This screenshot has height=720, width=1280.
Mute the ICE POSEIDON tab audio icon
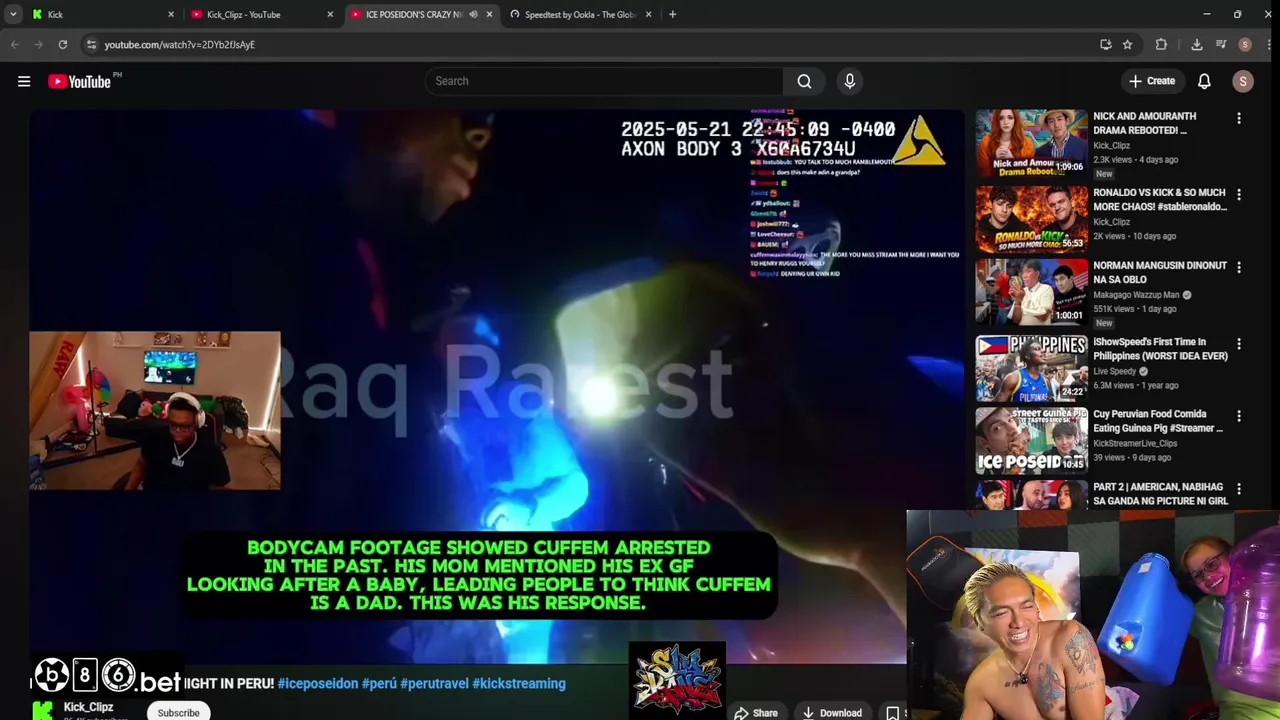(x=473, y=14)
